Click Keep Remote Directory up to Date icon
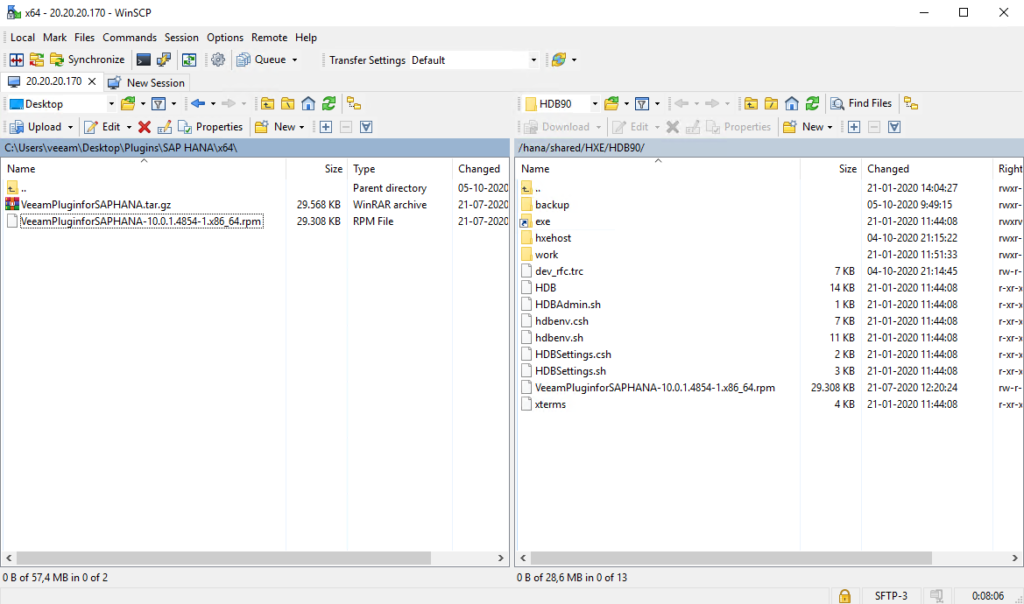Viewport: 1024px width, 604px height. point(37,60)
